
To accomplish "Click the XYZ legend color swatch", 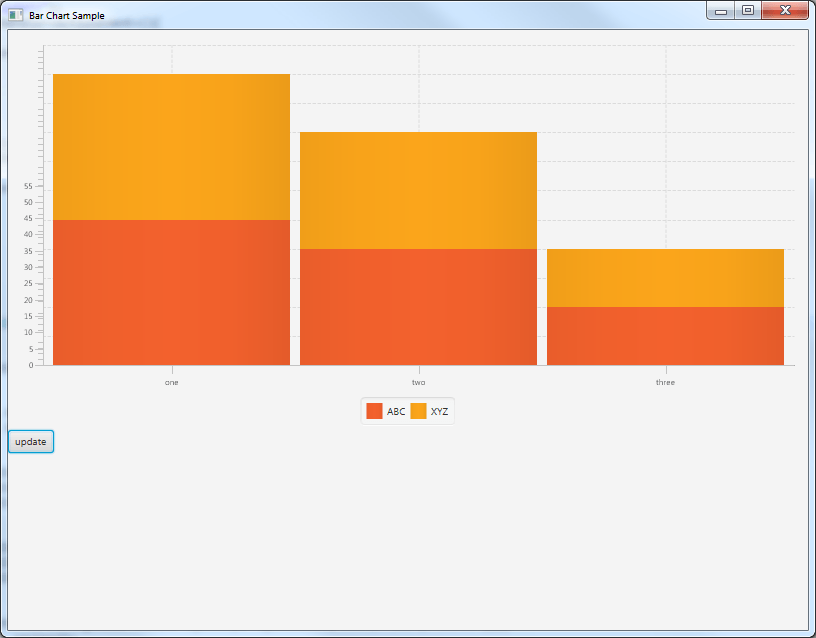I will 418,411.
